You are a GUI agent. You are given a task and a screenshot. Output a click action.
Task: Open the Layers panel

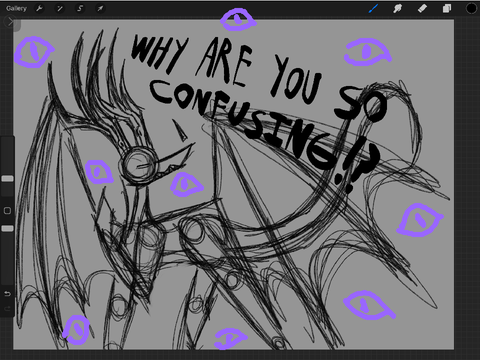click(x=447, y=9)
